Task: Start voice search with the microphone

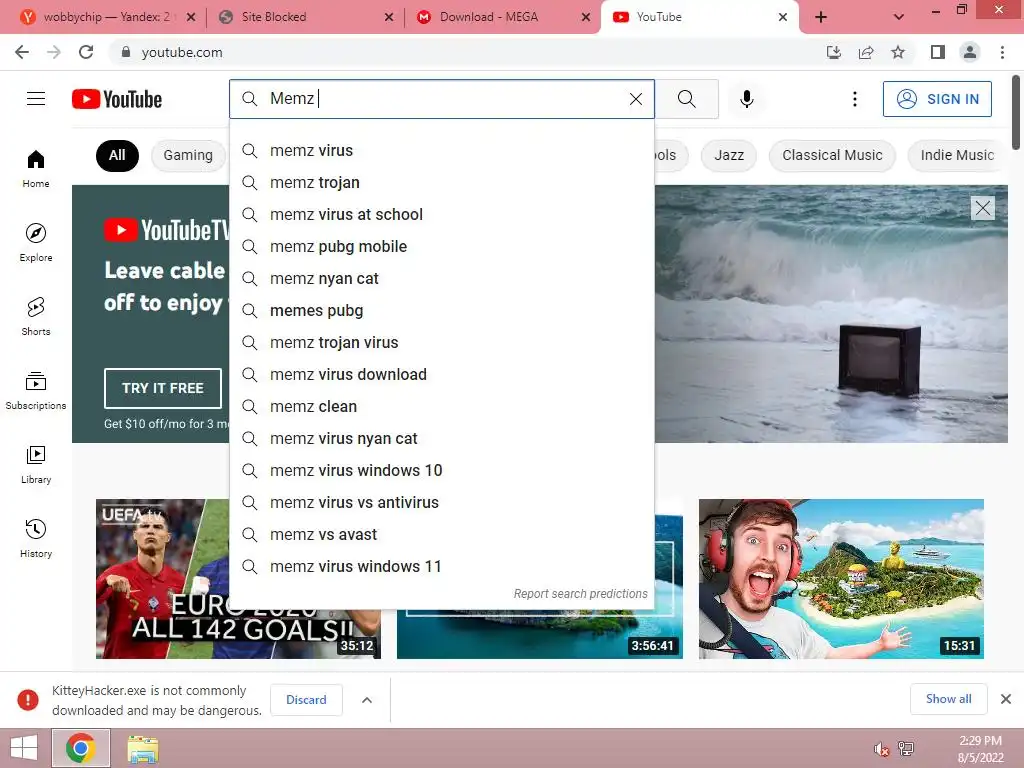Action: tap(746, 99)
